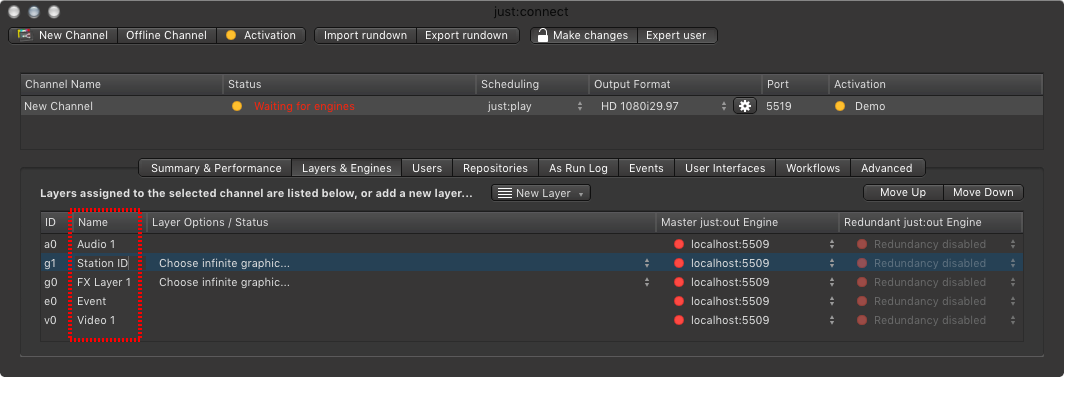Open the Users tab
The width and height of the screenshot is (1084, 397).
[x=427, y=168]
